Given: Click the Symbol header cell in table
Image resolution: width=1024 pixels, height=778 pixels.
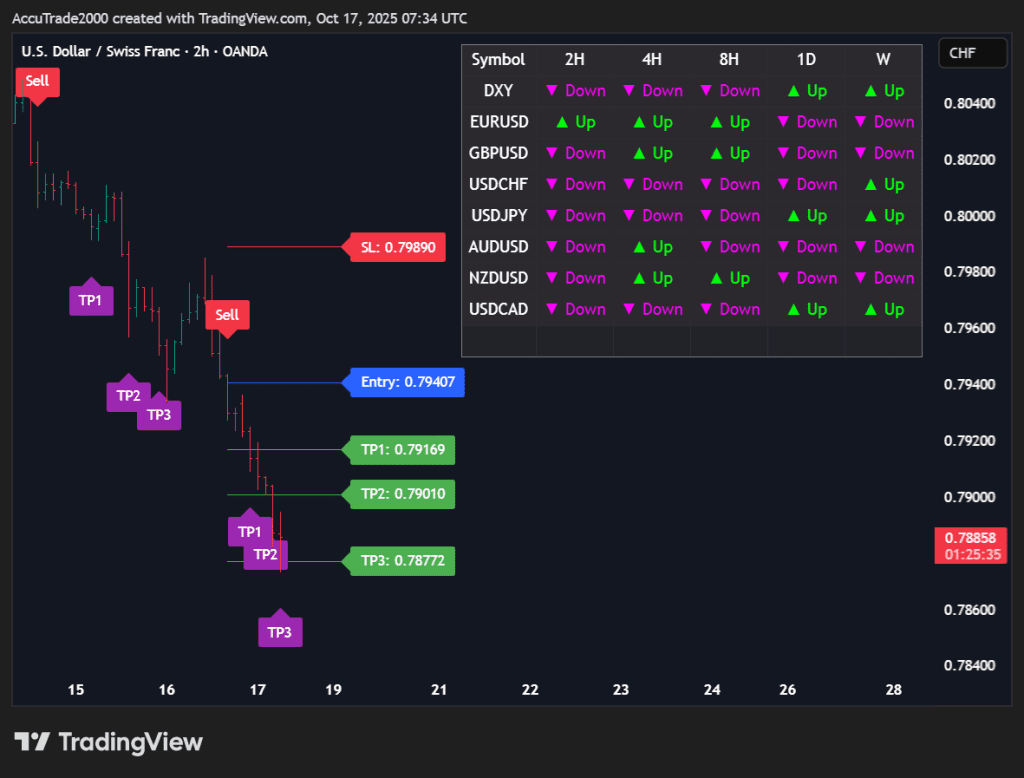Looking at the screenshot, I should tap(498, 60).
